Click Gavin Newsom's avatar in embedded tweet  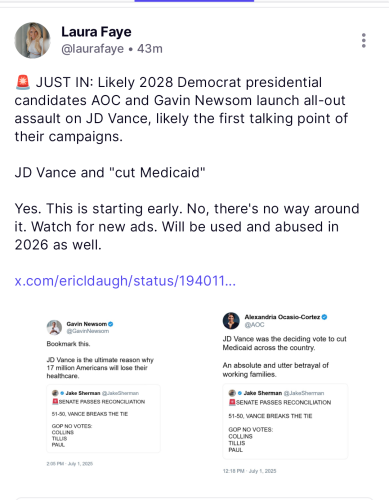coord(54,327)
